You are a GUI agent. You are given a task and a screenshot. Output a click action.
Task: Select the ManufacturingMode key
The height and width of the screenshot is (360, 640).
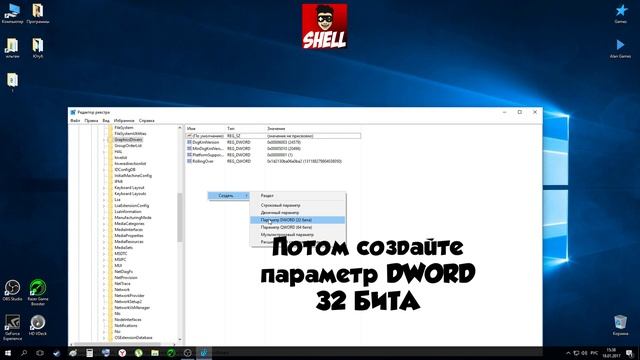[x=133, y=218]
